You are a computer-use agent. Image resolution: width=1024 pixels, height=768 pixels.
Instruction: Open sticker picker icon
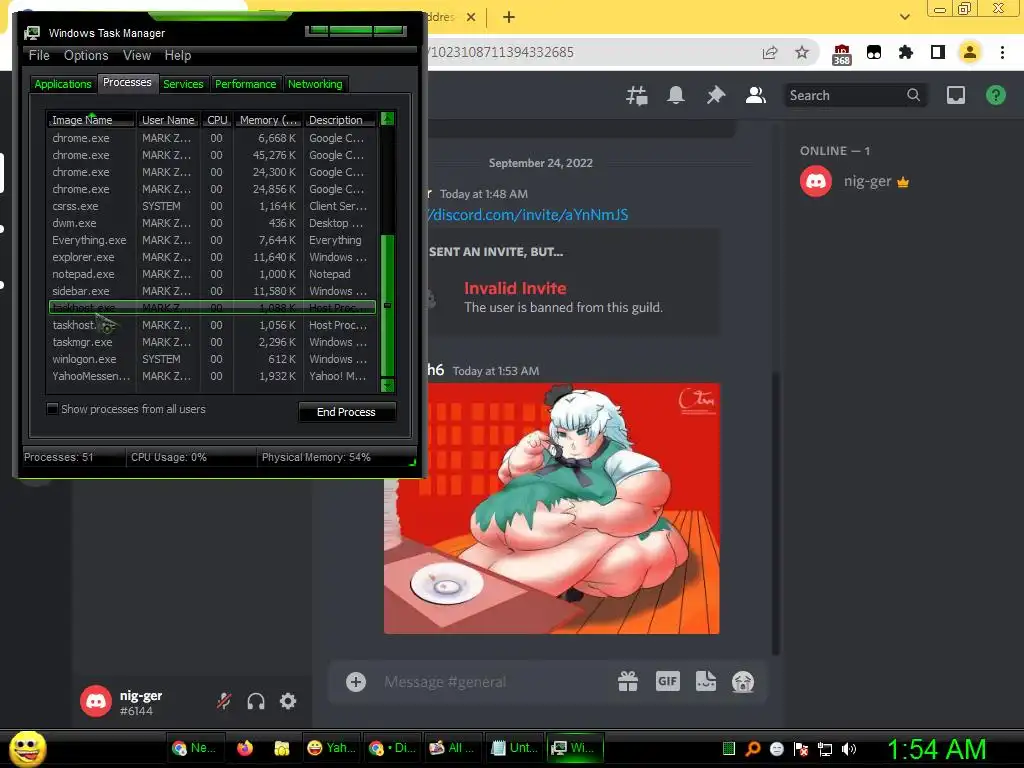pyautogui.click(x=705, y=681)
